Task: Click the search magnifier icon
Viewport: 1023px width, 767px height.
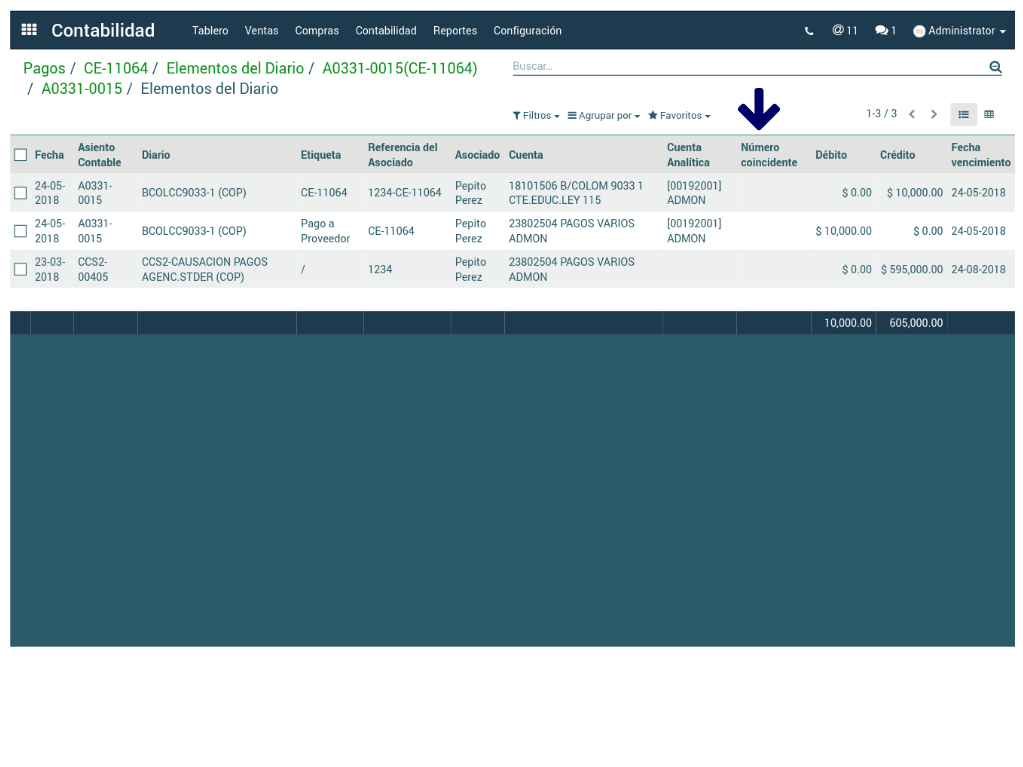Action: click(x=995, y=67)
